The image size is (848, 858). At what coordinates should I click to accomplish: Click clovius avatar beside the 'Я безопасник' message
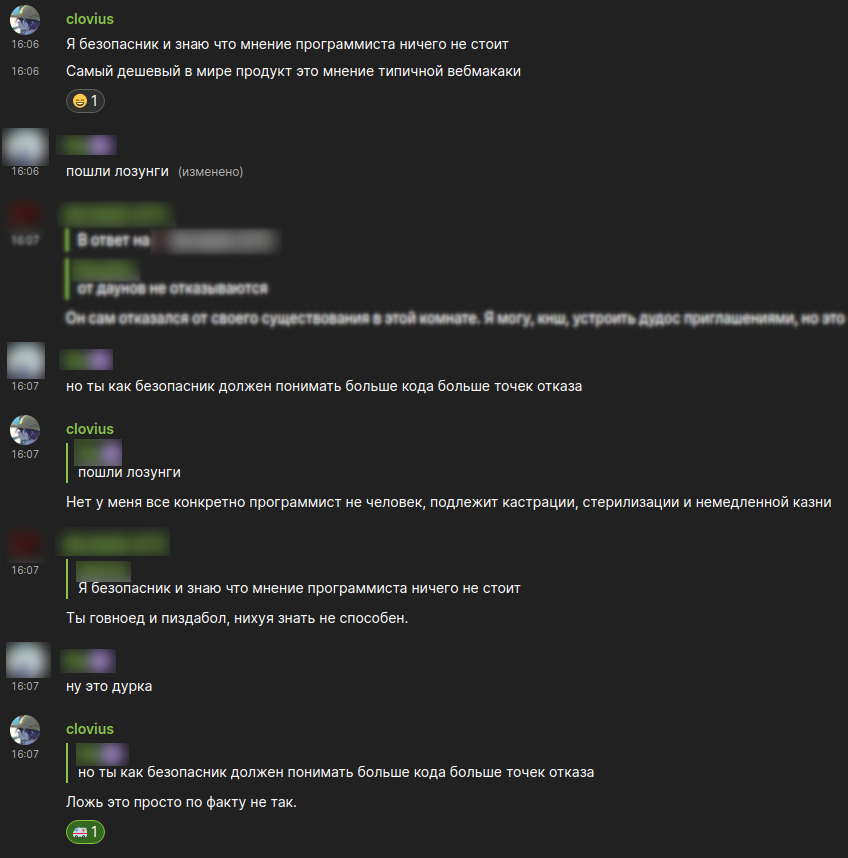[x=25, y=20]
